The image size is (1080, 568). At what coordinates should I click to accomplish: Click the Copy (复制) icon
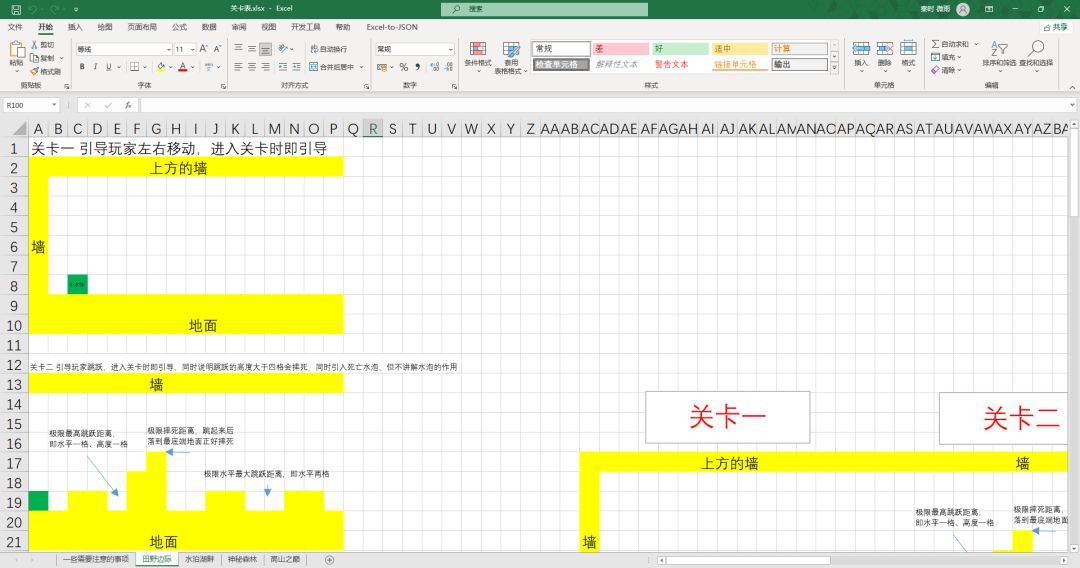[34, 59]
